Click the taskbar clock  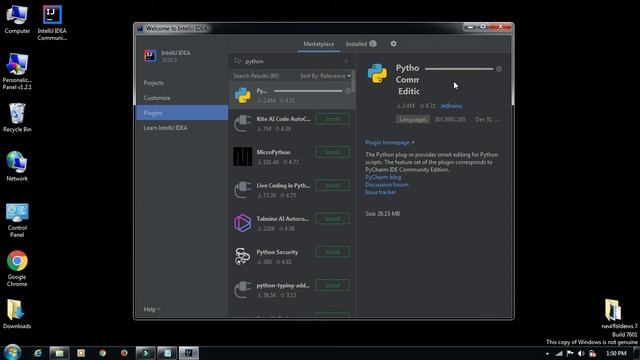616,353
